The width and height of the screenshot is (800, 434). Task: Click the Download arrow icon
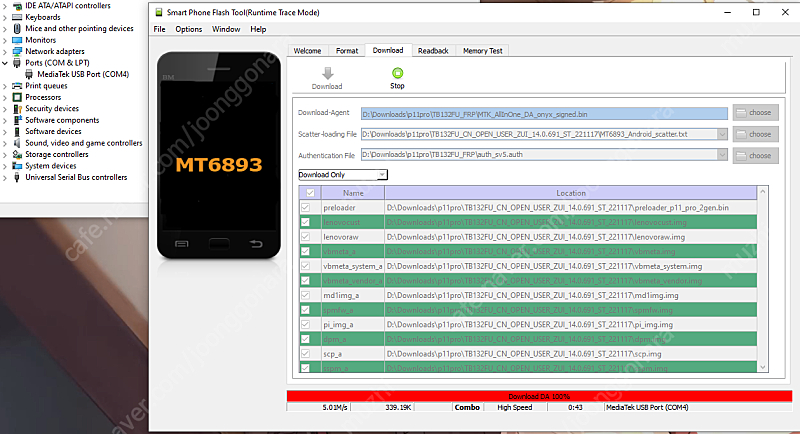(327, 73)
